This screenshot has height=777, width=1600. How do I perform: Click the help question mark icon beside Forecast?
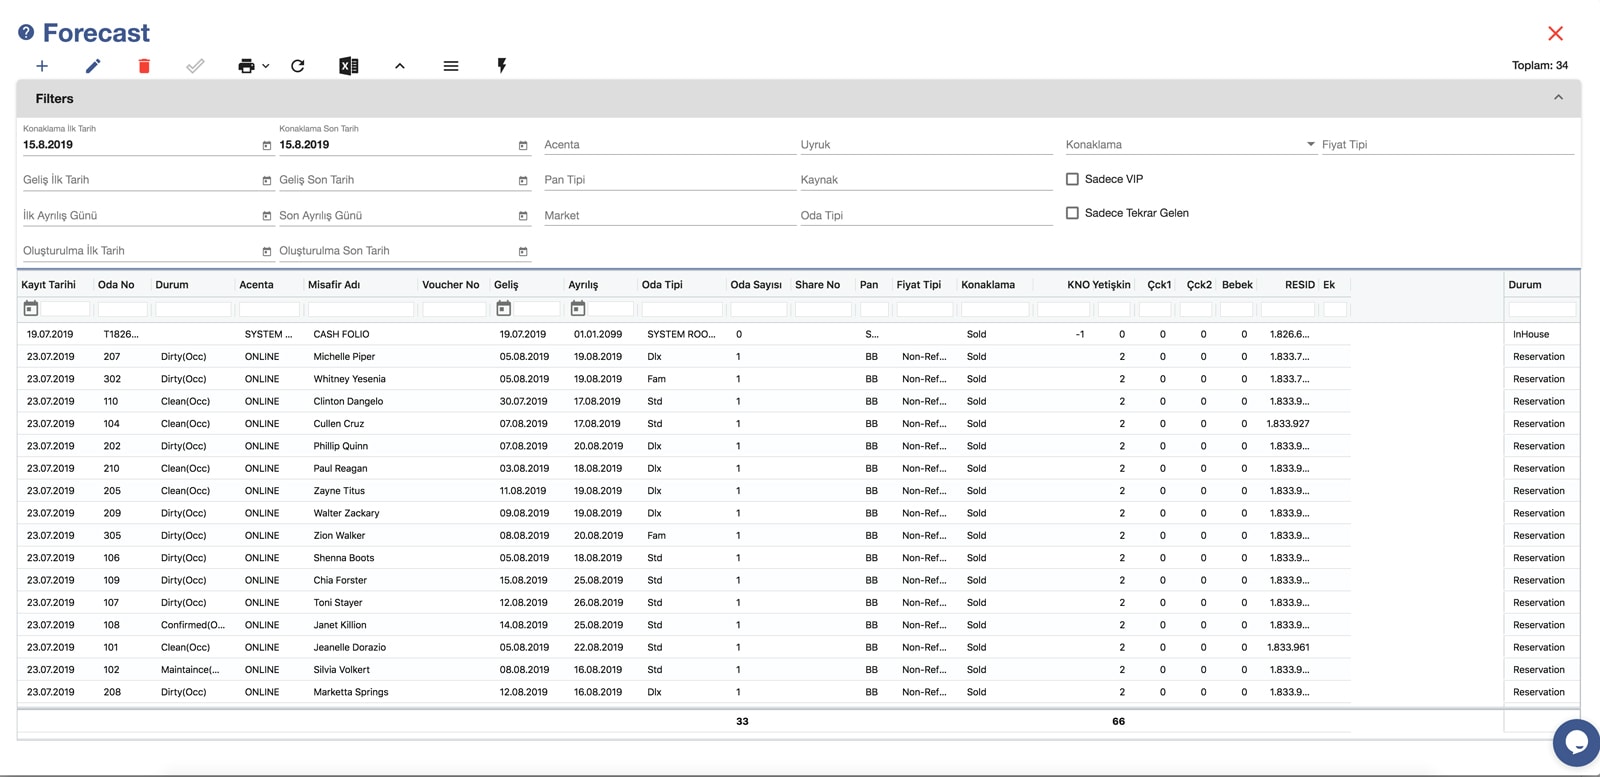coord(26,33)
